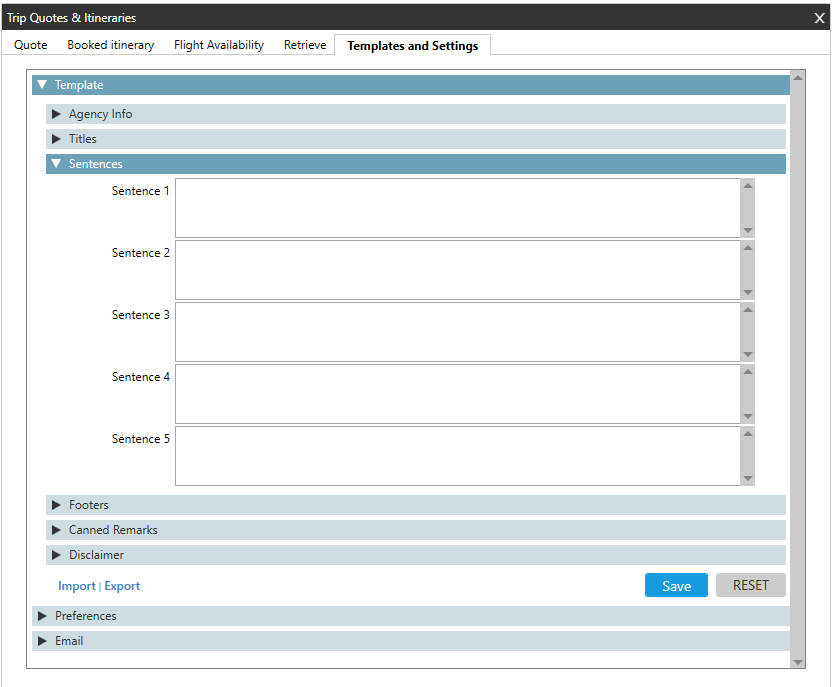Click the Sentence 5 scroll down arrow
This screenshot has height=687, width=832.
[x=748, y=478]
